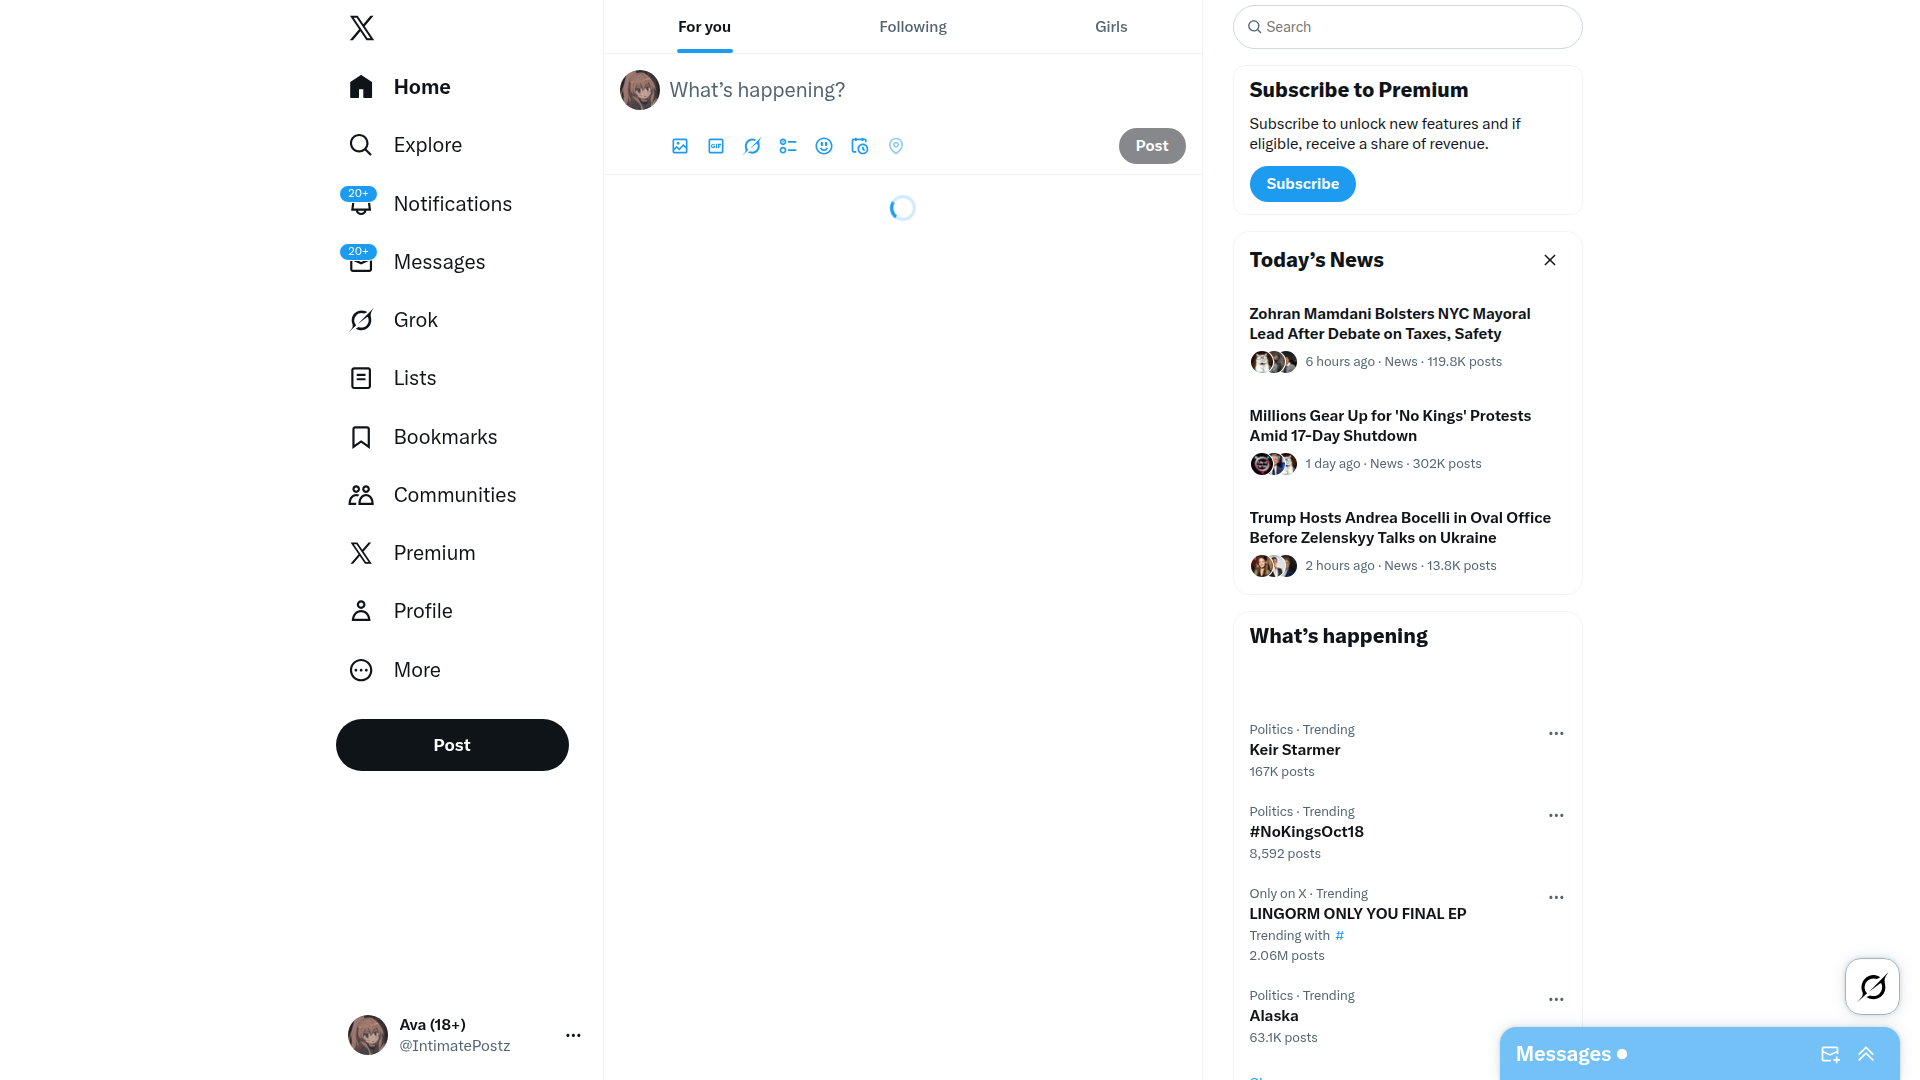This screenshot has height=1080, width=1920.
Task: Switch to the Following tab
Action: coord(913,27)
